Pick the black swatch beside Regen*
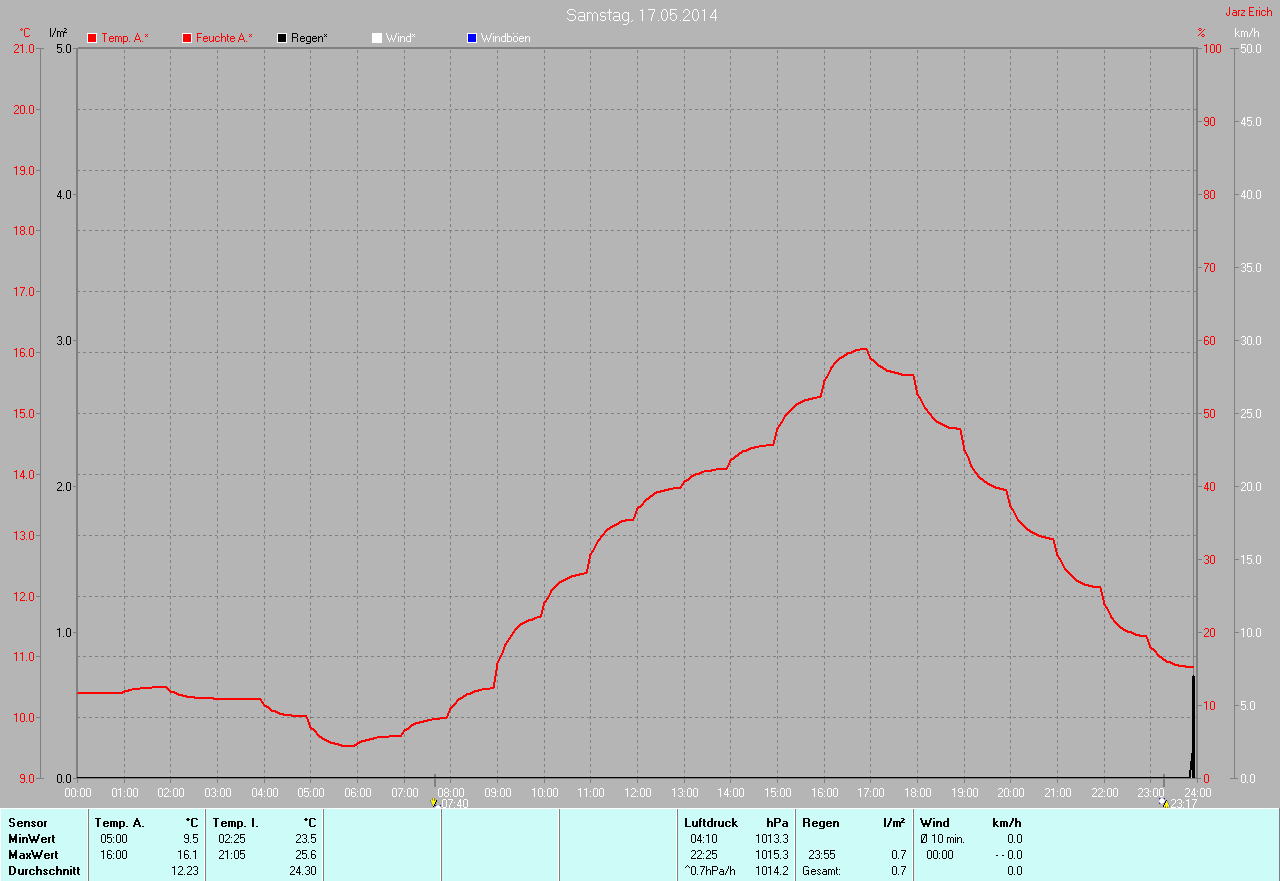This screenshot has width=1280, height=881. pos(282,38)
